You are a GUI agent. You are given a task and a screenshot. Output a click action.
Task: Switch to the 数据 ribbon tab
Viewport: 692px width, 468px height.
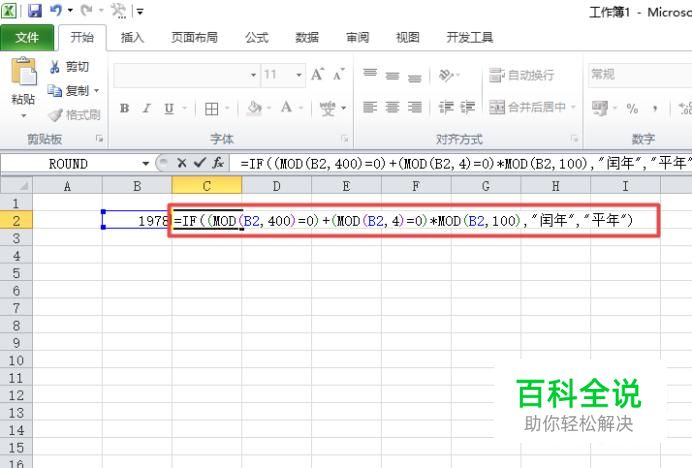point(307,38)
